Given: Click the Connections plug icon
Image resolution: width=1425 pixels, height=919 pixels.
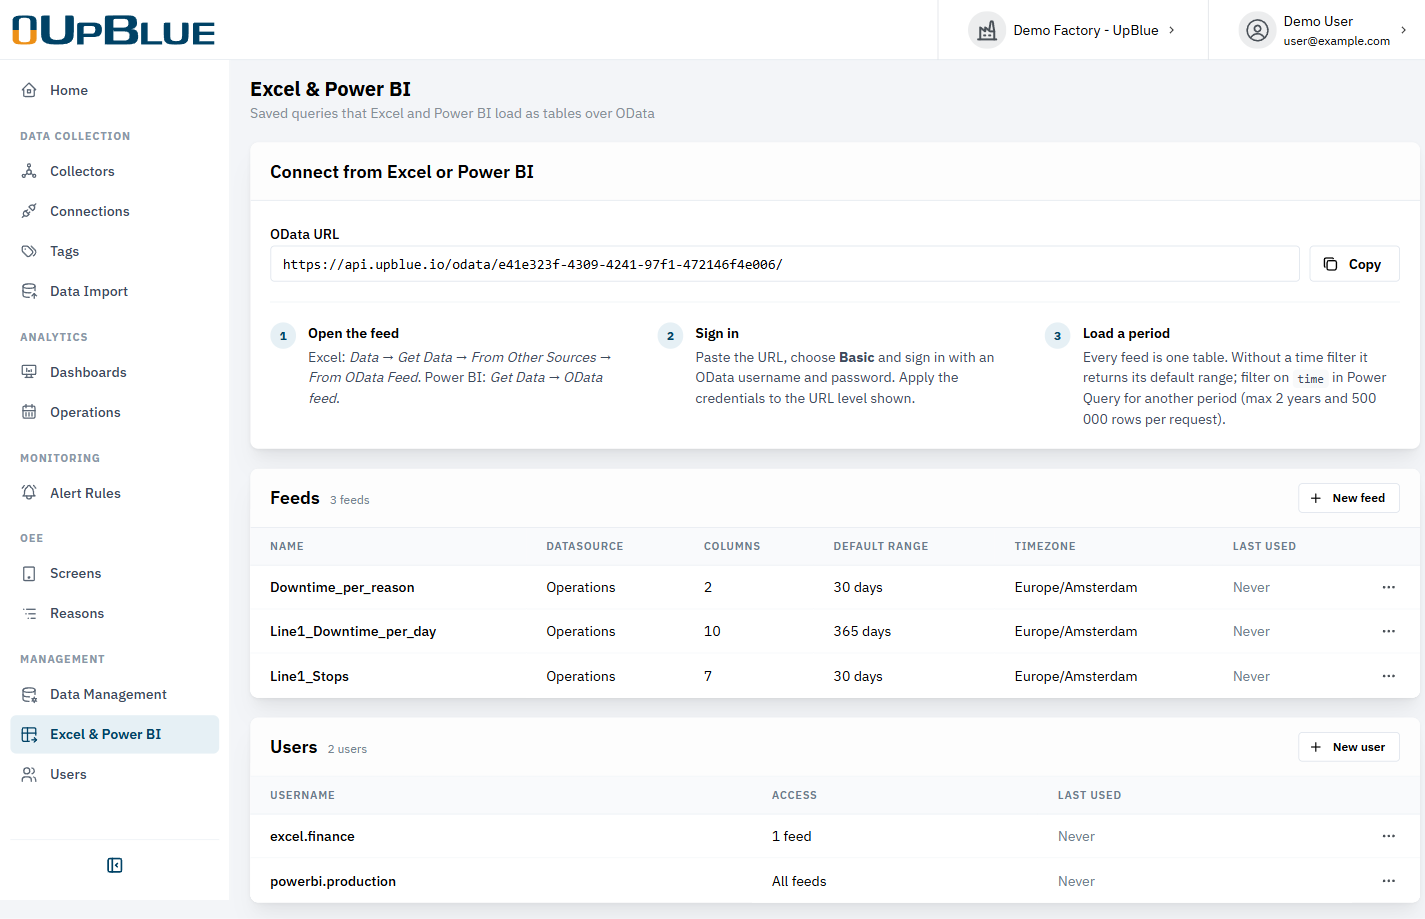Looking at the screenshot, I should [29, 211].
